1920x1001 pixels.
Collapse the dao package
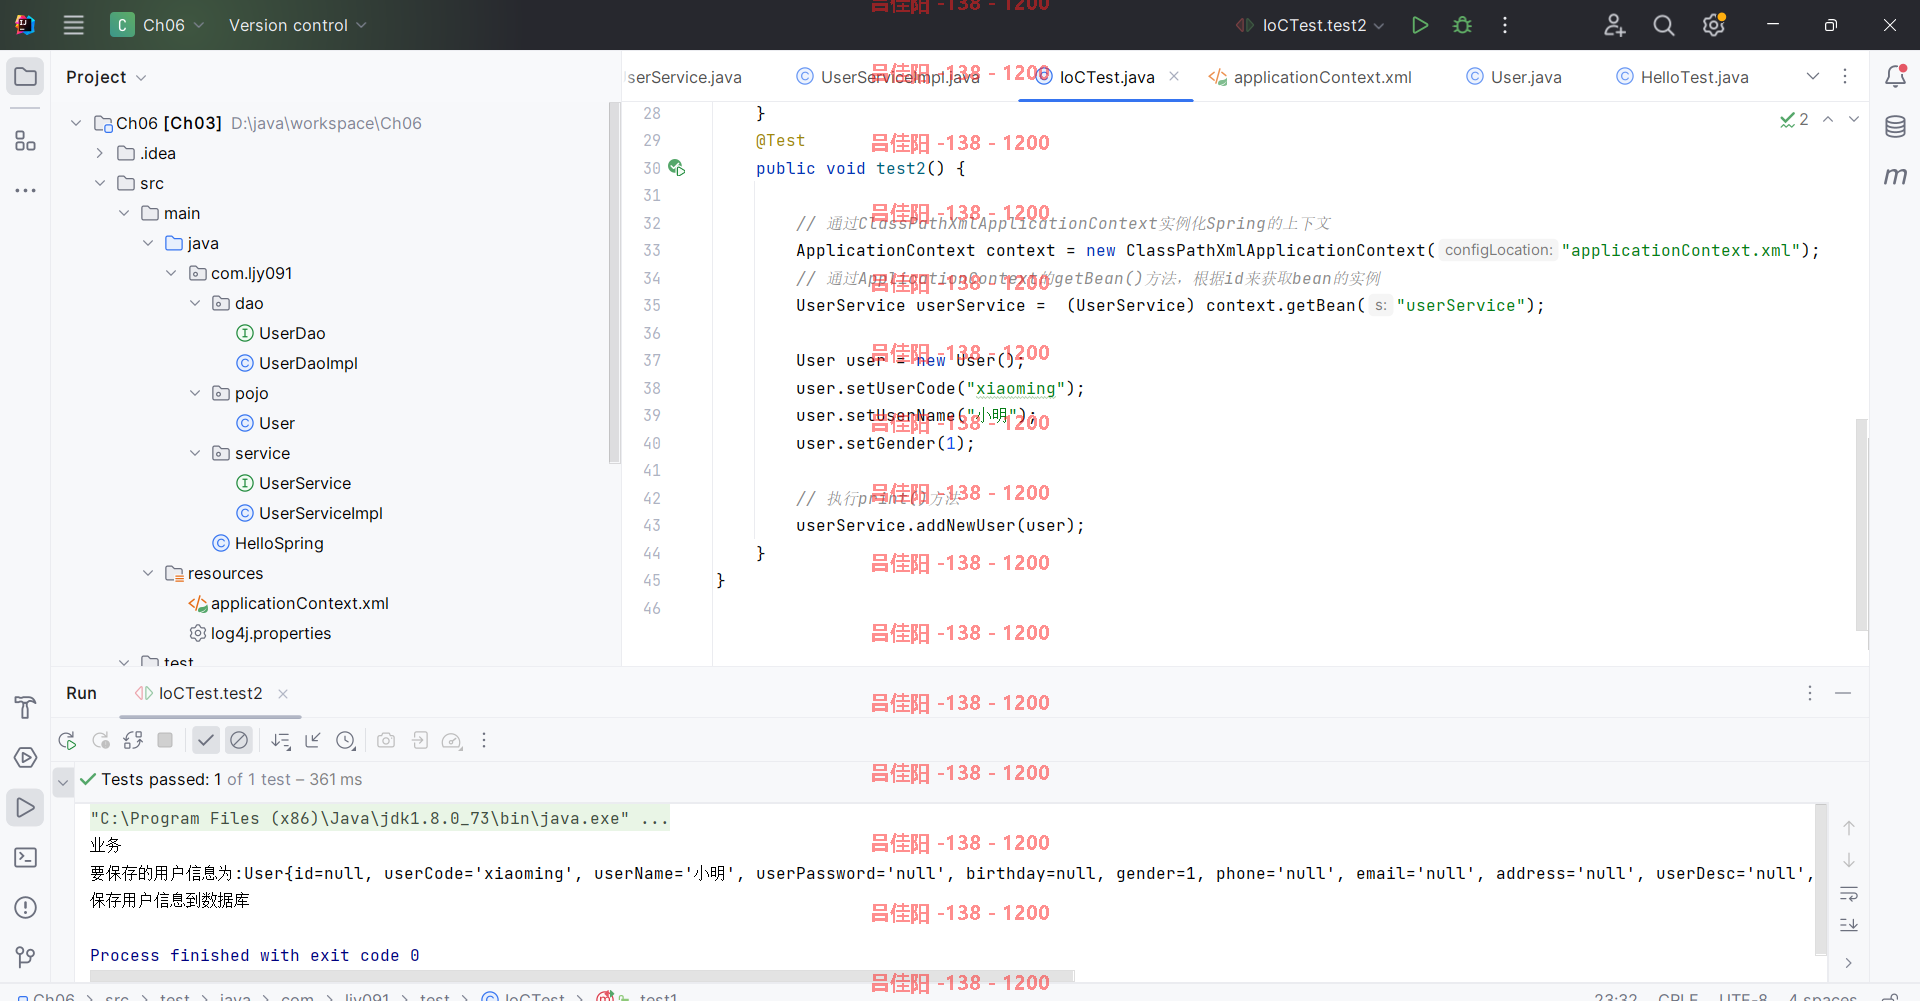pyautogui.click(x=195, y=303)
